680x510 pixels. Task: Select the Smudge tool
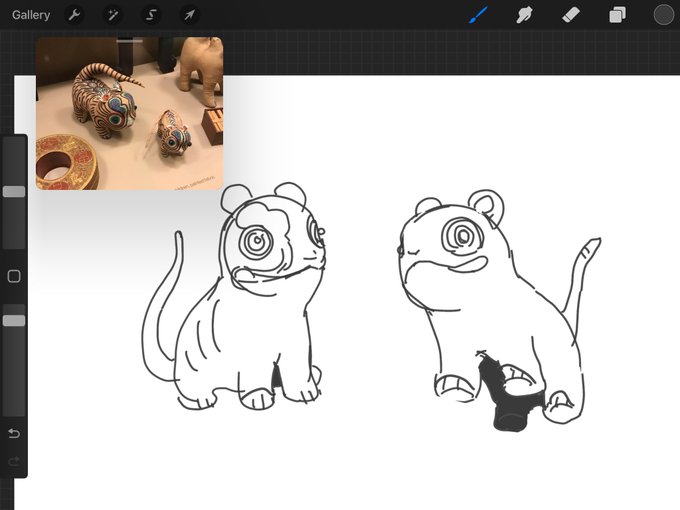(x=524, y=15)
